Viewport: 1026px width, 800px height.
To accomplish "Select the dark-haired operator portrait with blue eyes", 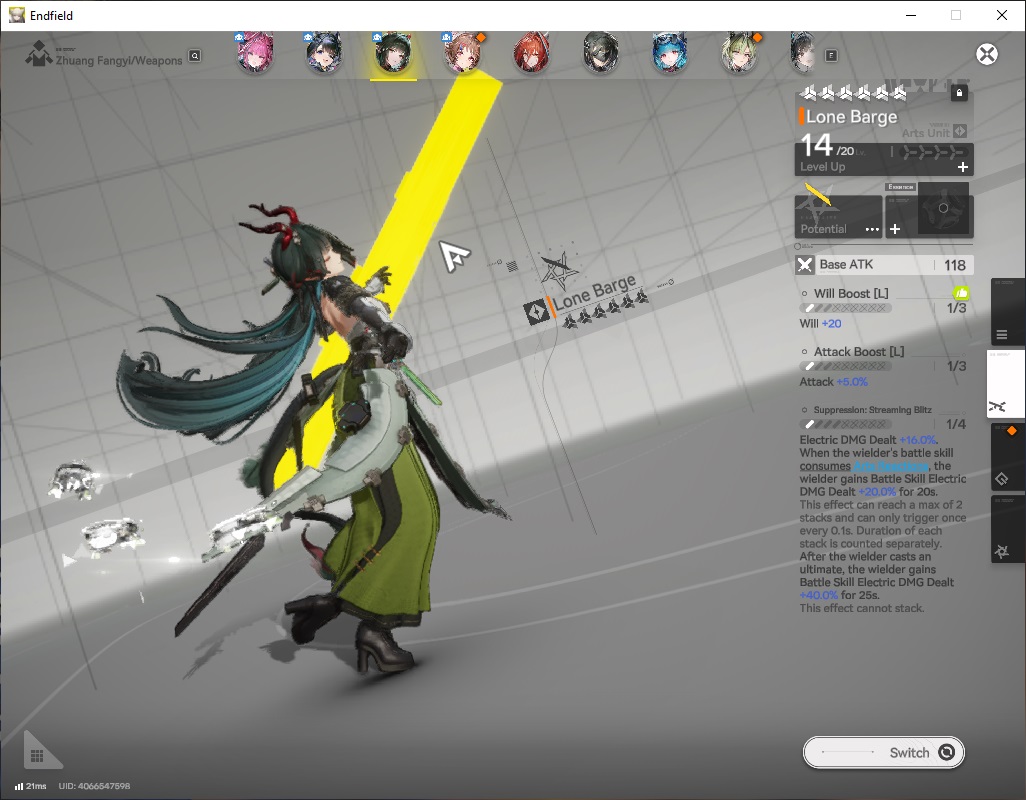I will coord(324,53).
